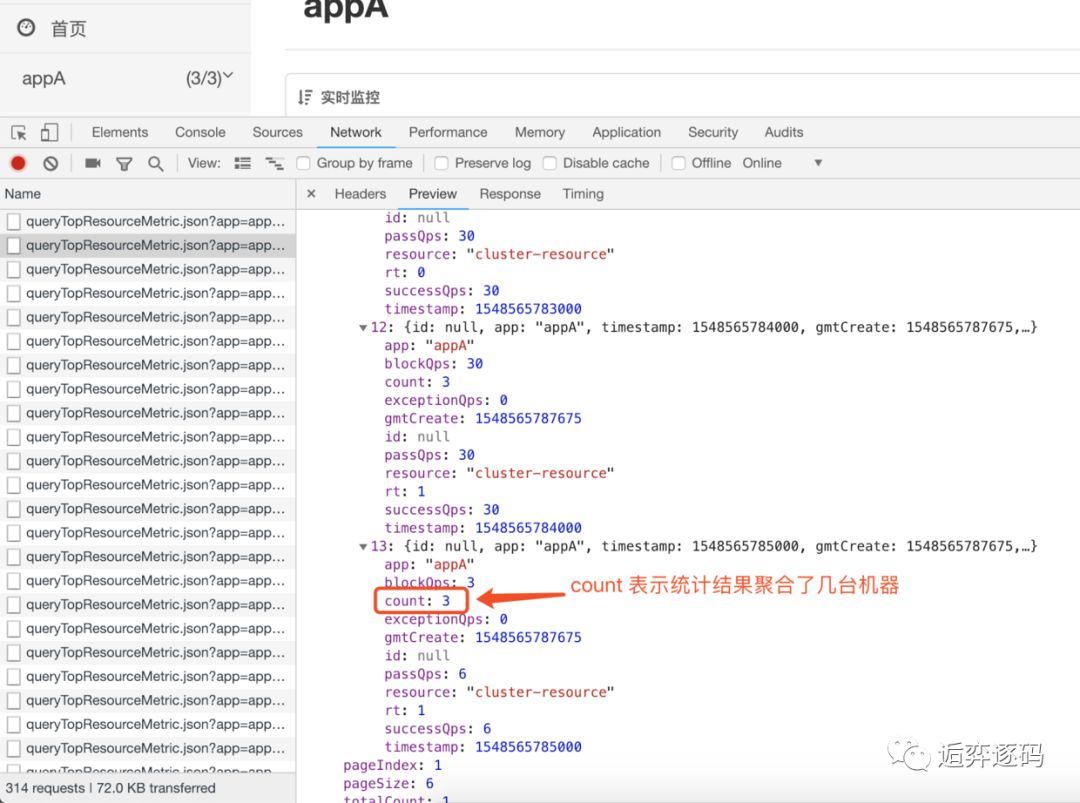Click item 12 resource "cluster-resource" value
The image size is (1080, 803).
click(x=540, y=474)
